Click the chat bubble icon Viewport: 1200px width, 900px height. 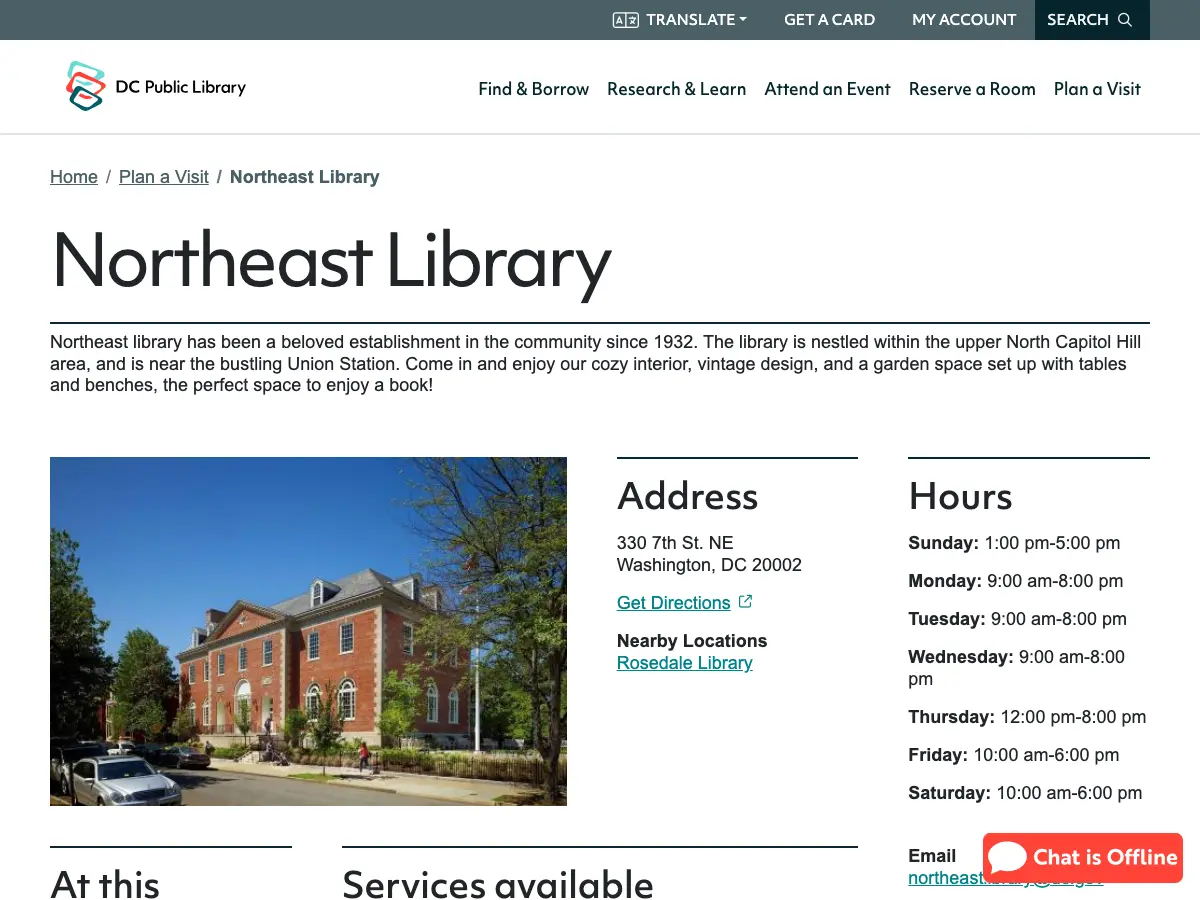tap(1008, 857)
